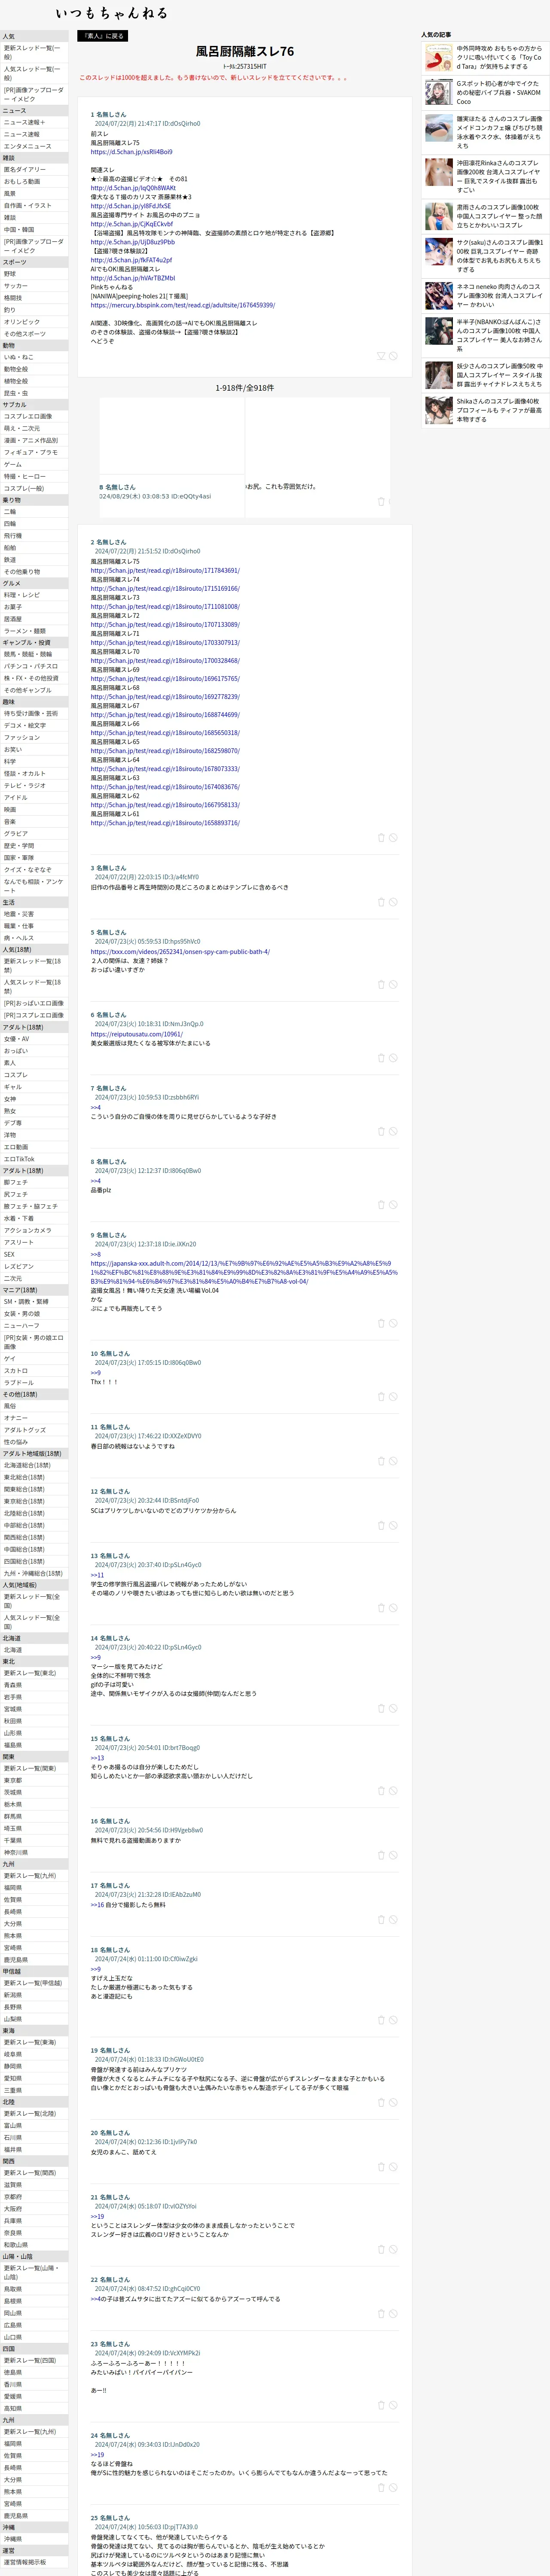This screenshot has width=550, height=2576.
Task: Click the block icon on post 5
Action: tap(393, 985)
